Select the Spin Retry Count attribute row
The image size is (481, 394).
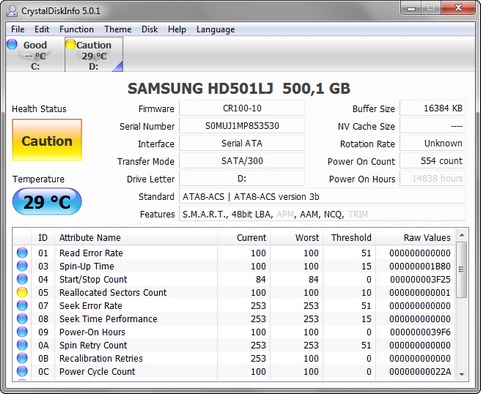pos(234,345)
